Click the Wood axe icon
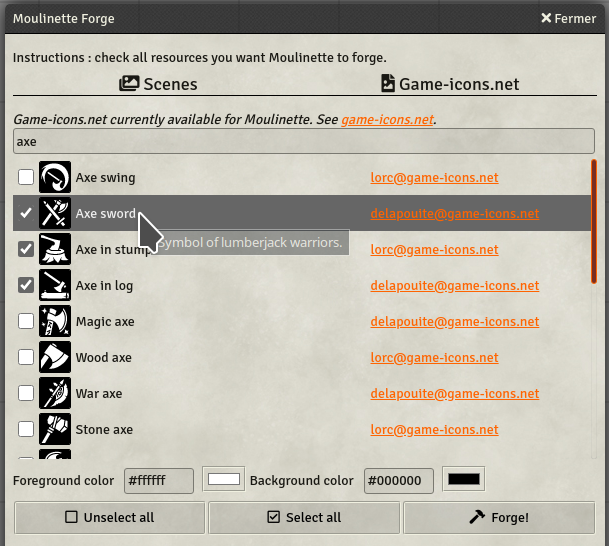Image resolution: width=609 pixels, height=546 pixels. click(x=55, y=357)
